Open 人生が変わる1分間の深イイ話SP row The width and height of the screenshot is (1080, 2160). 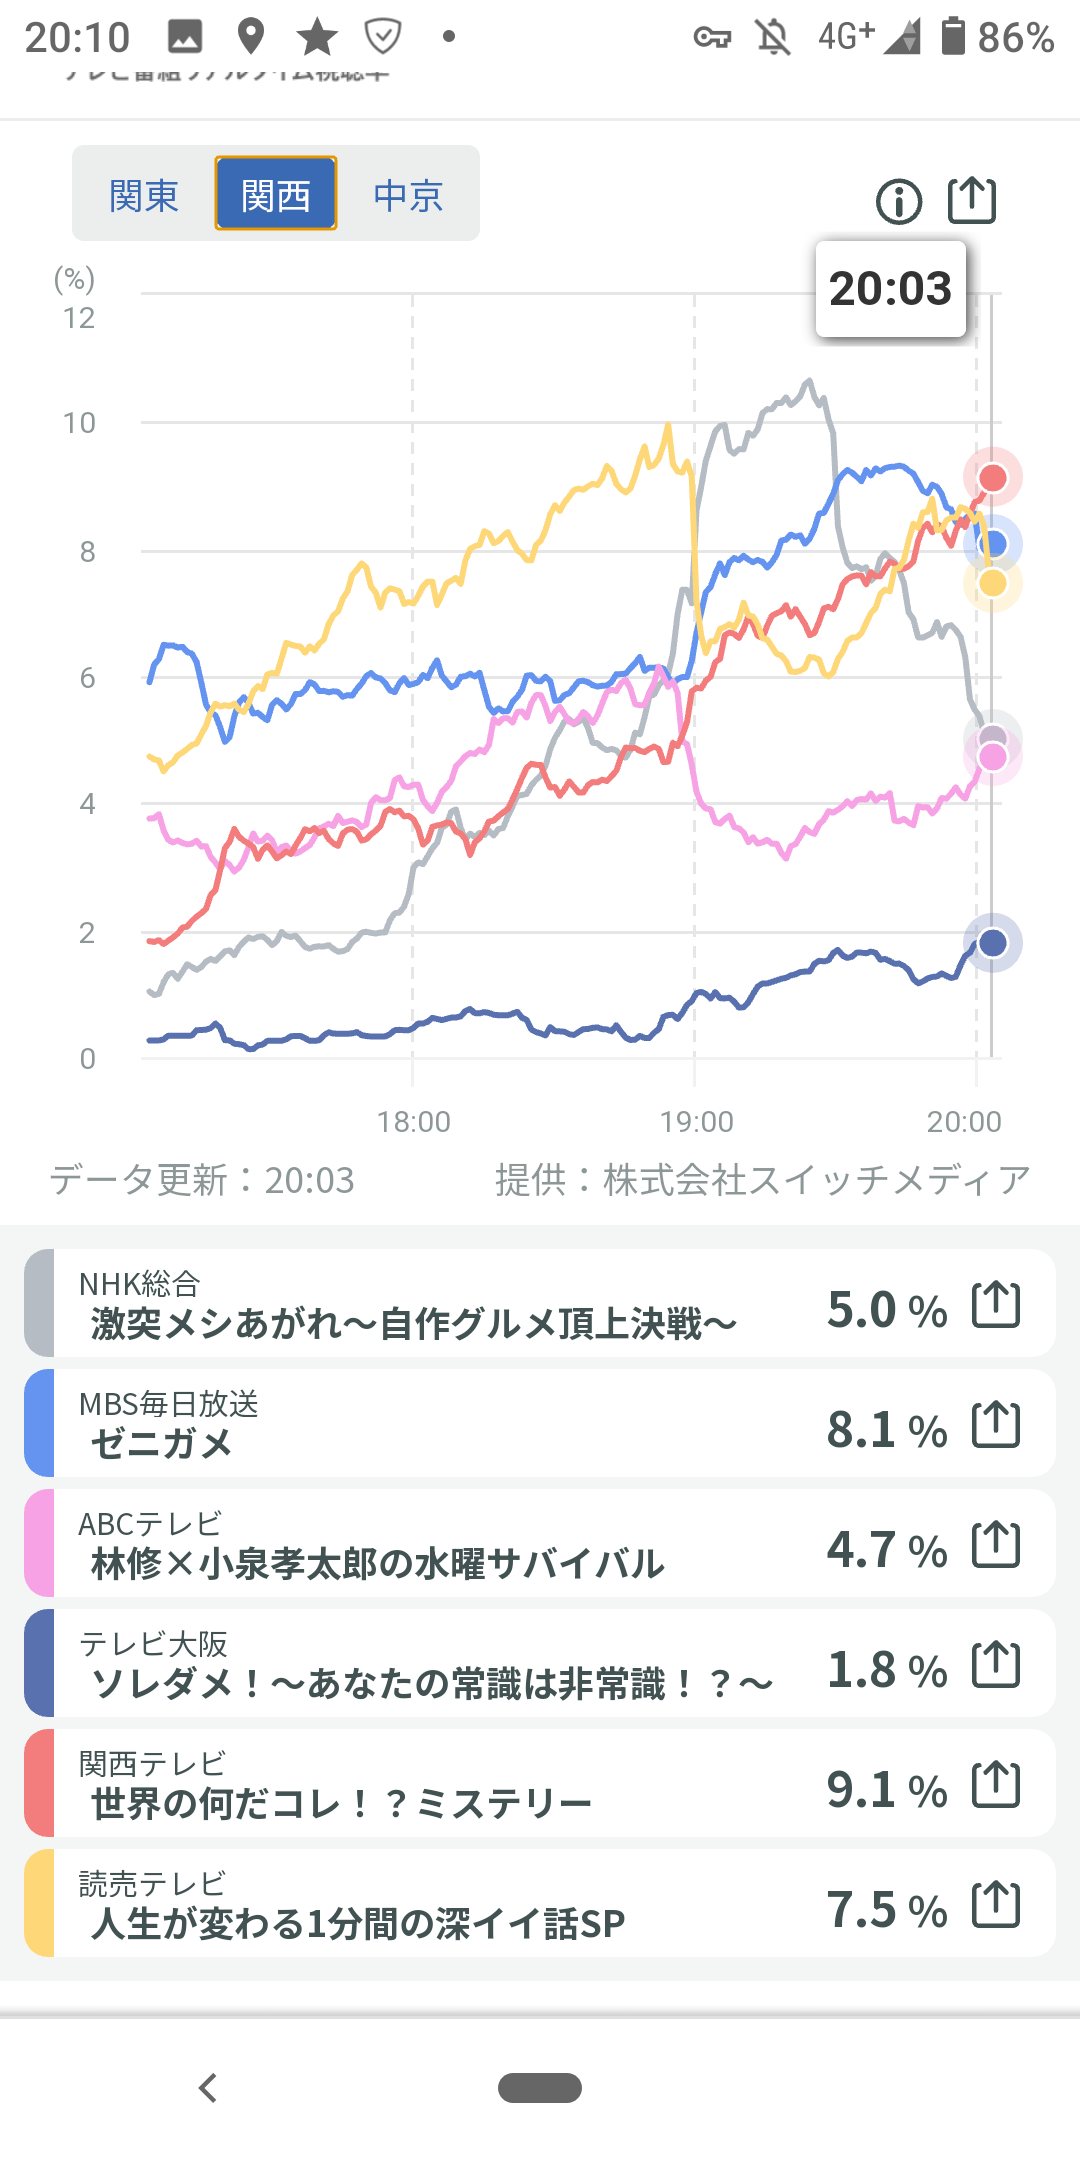point(420,1905)
